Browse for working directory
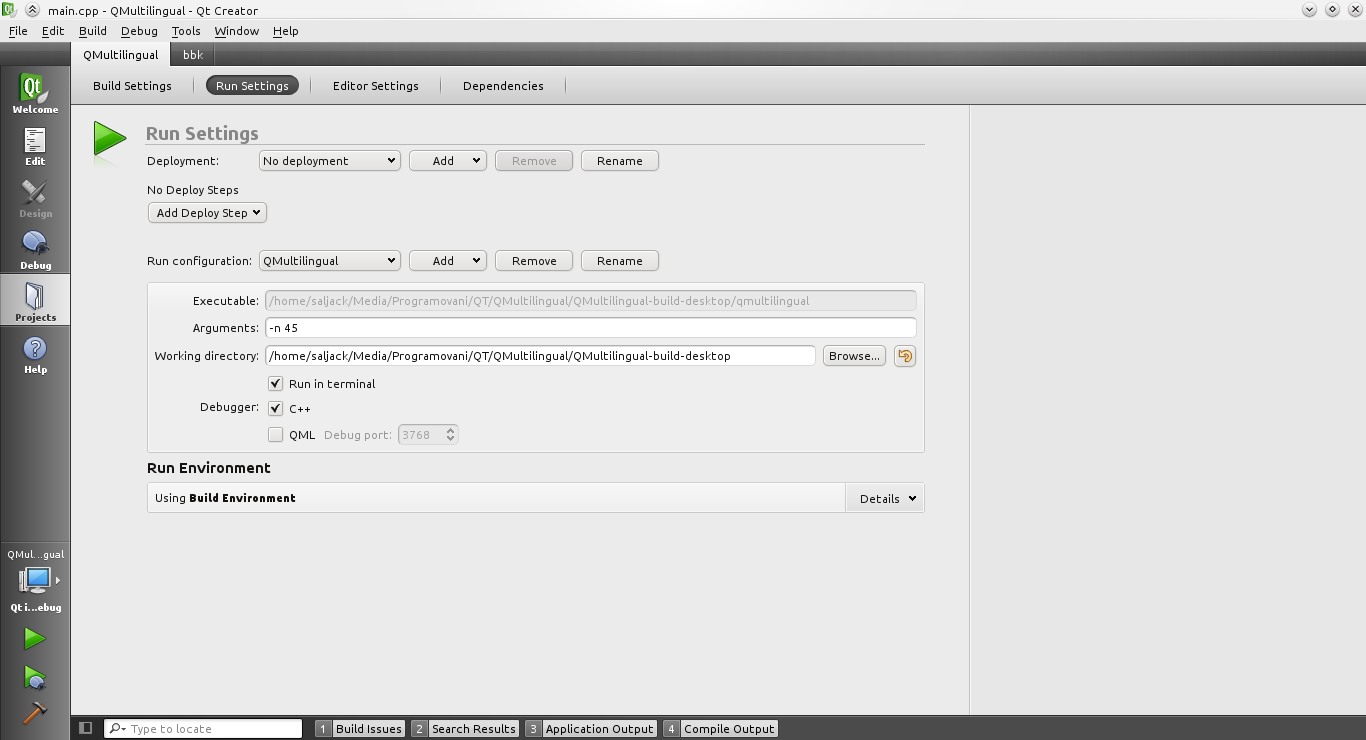The image size is (1366, 740). coord(854,356)
